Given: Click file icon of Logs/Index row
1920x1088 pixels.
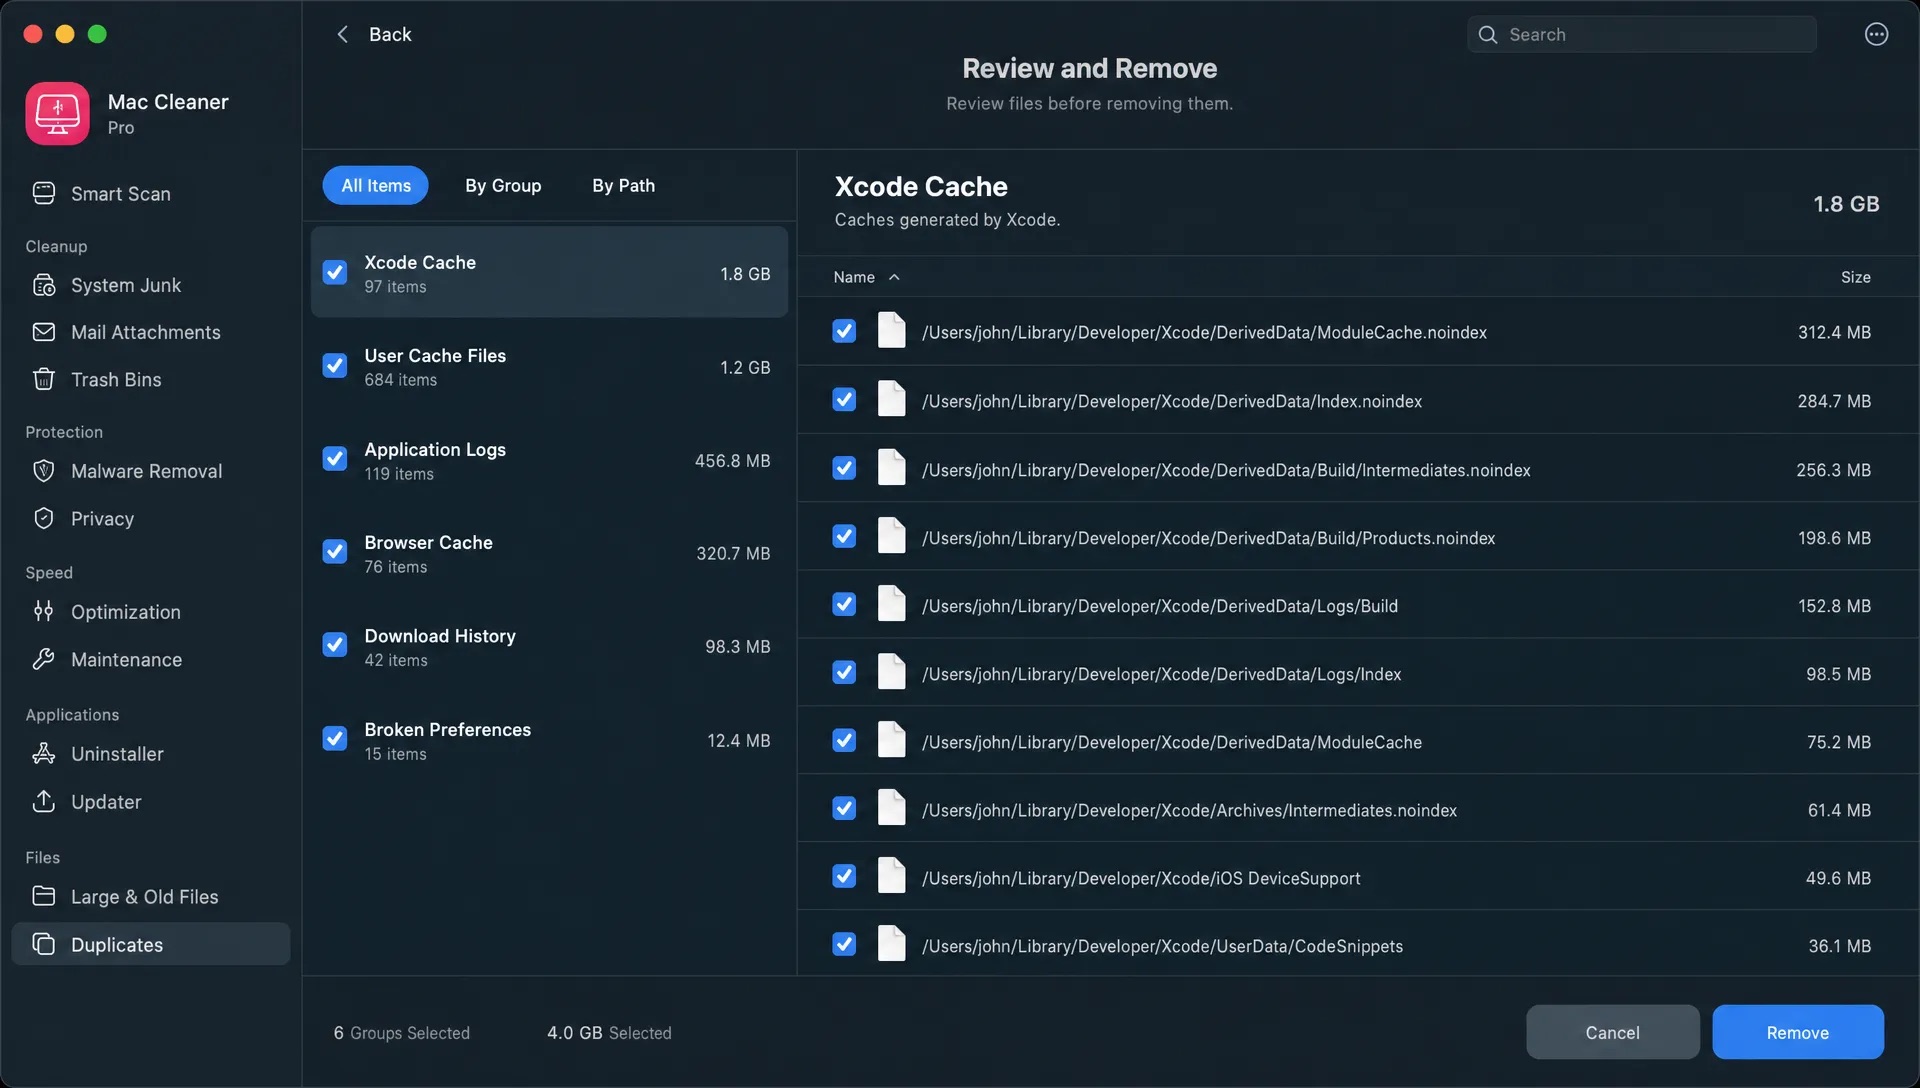Looking at the screenshot, I should (891, 671).
